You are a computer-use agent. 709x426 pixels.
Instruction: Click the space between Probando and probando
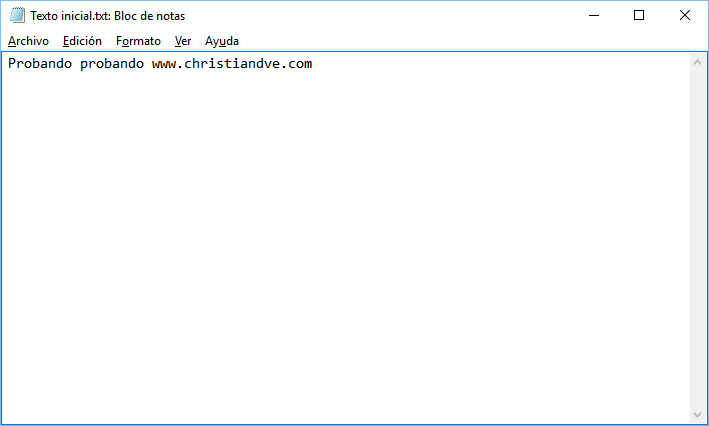[76, 64]
